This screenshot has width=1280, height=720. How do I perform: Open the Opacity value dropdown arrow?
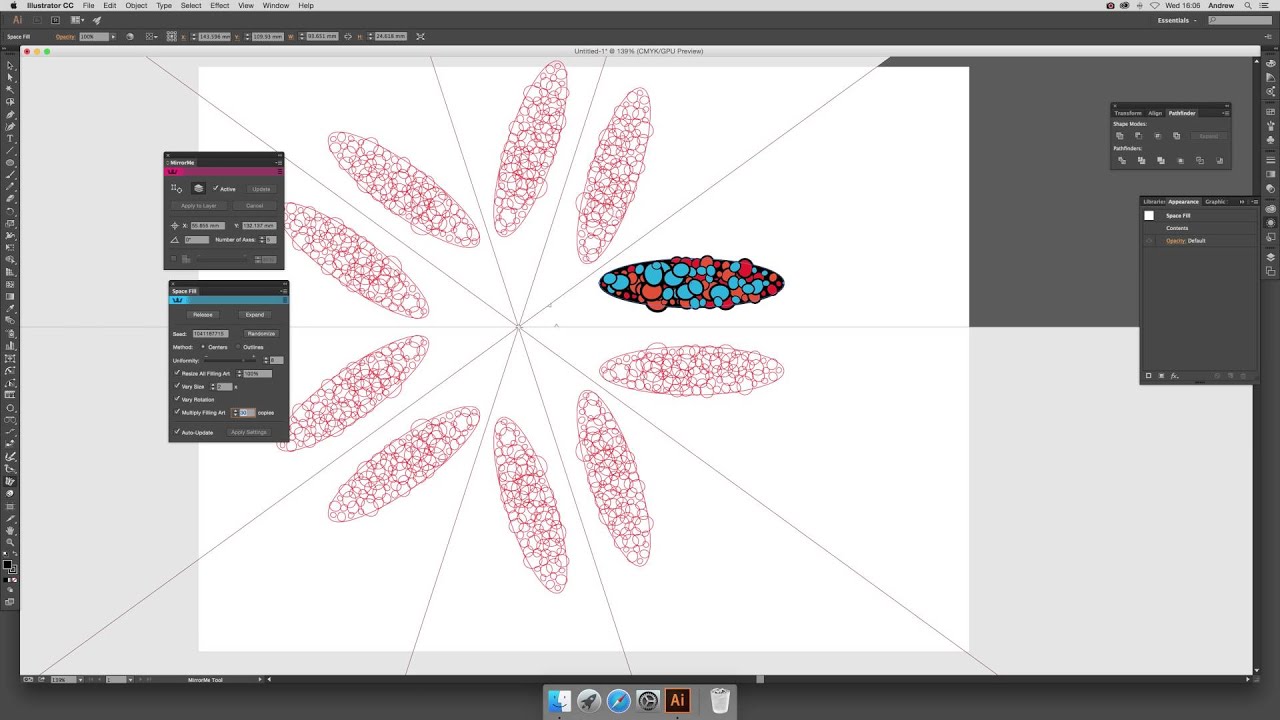tap(113, 37)
